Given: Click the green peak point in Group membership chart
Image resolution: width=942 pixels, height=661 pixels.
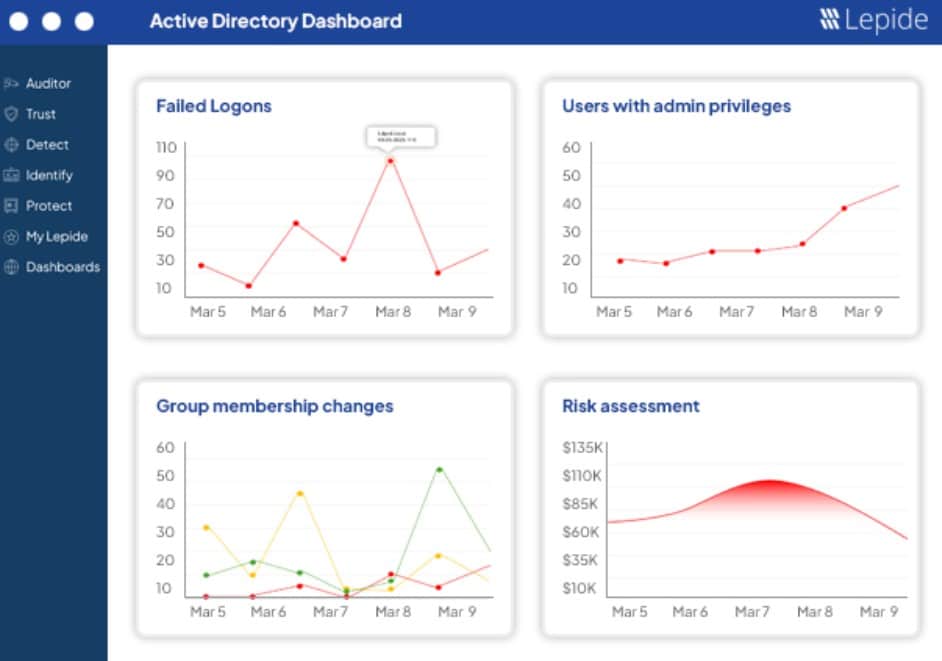Looking at the screenshot, I should coord(439,469).
